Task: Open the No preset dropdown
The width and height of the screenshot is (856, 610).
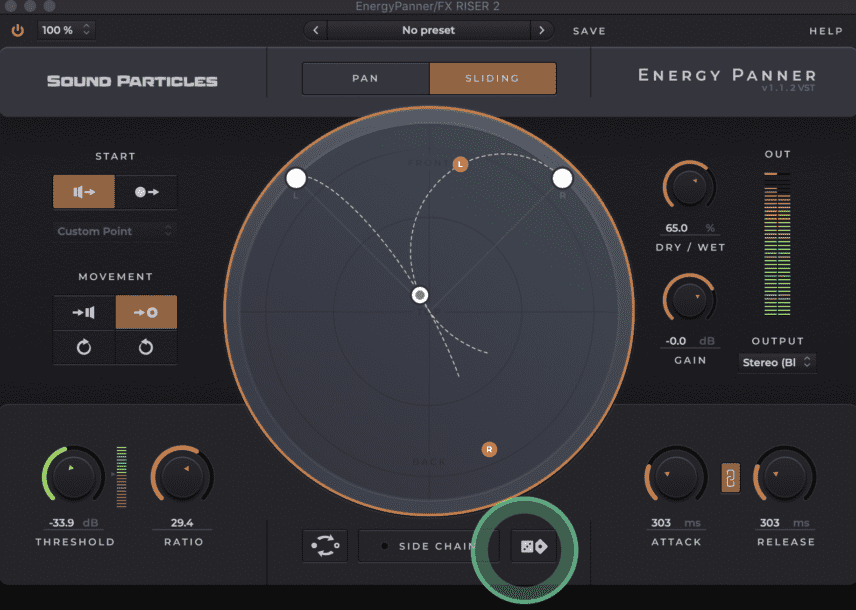Action: click(x=429, y=31)
